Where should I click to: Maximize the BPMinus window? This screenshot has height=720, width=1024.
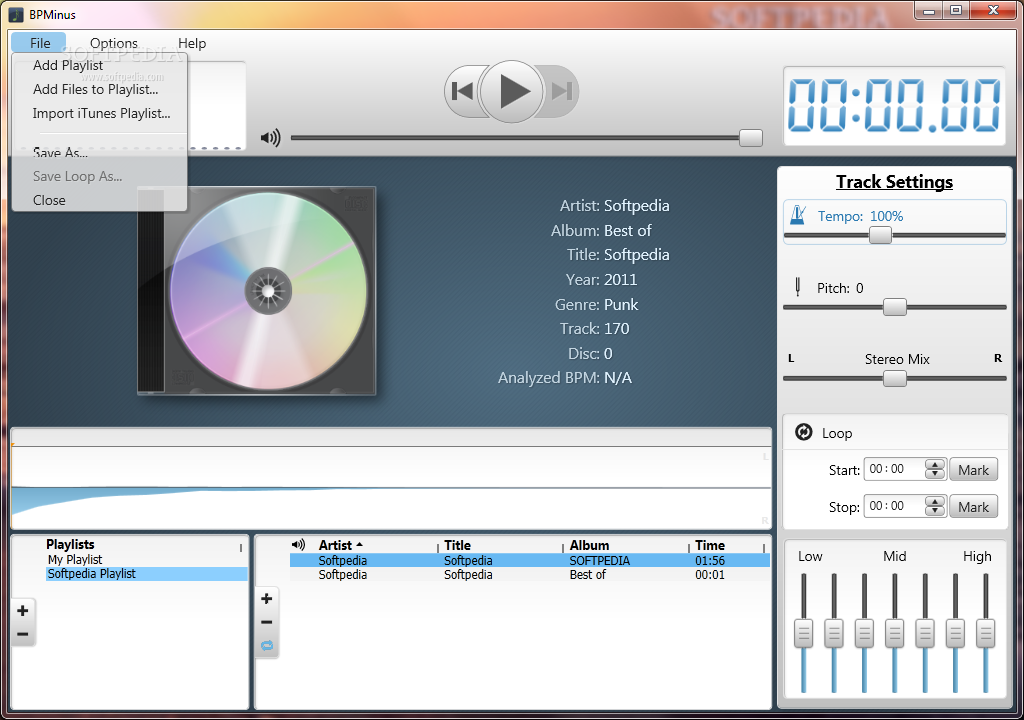pos(956,10)
